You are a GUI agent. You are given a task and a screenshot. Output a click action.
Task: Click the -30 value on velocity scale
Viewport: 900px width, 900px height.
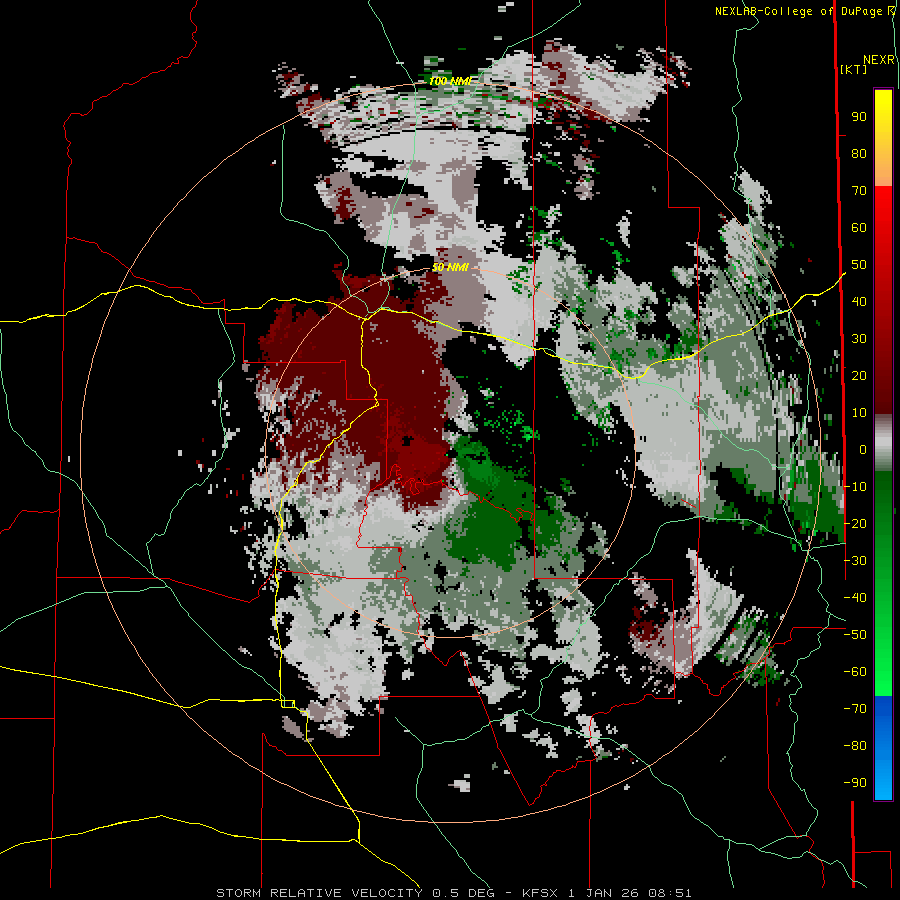pyautogui.click(x=855, y=560)
